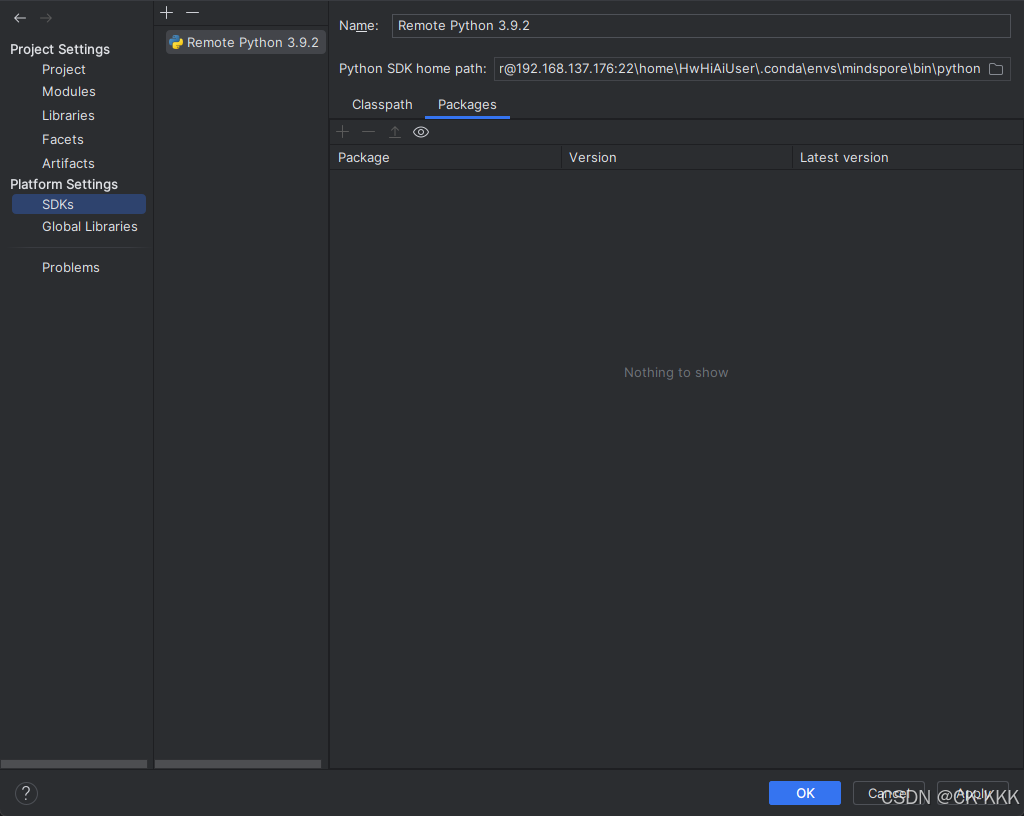This screenshot has height=816, width=1024.
Task: Open the help question mark button
Action: pos(26,794)
